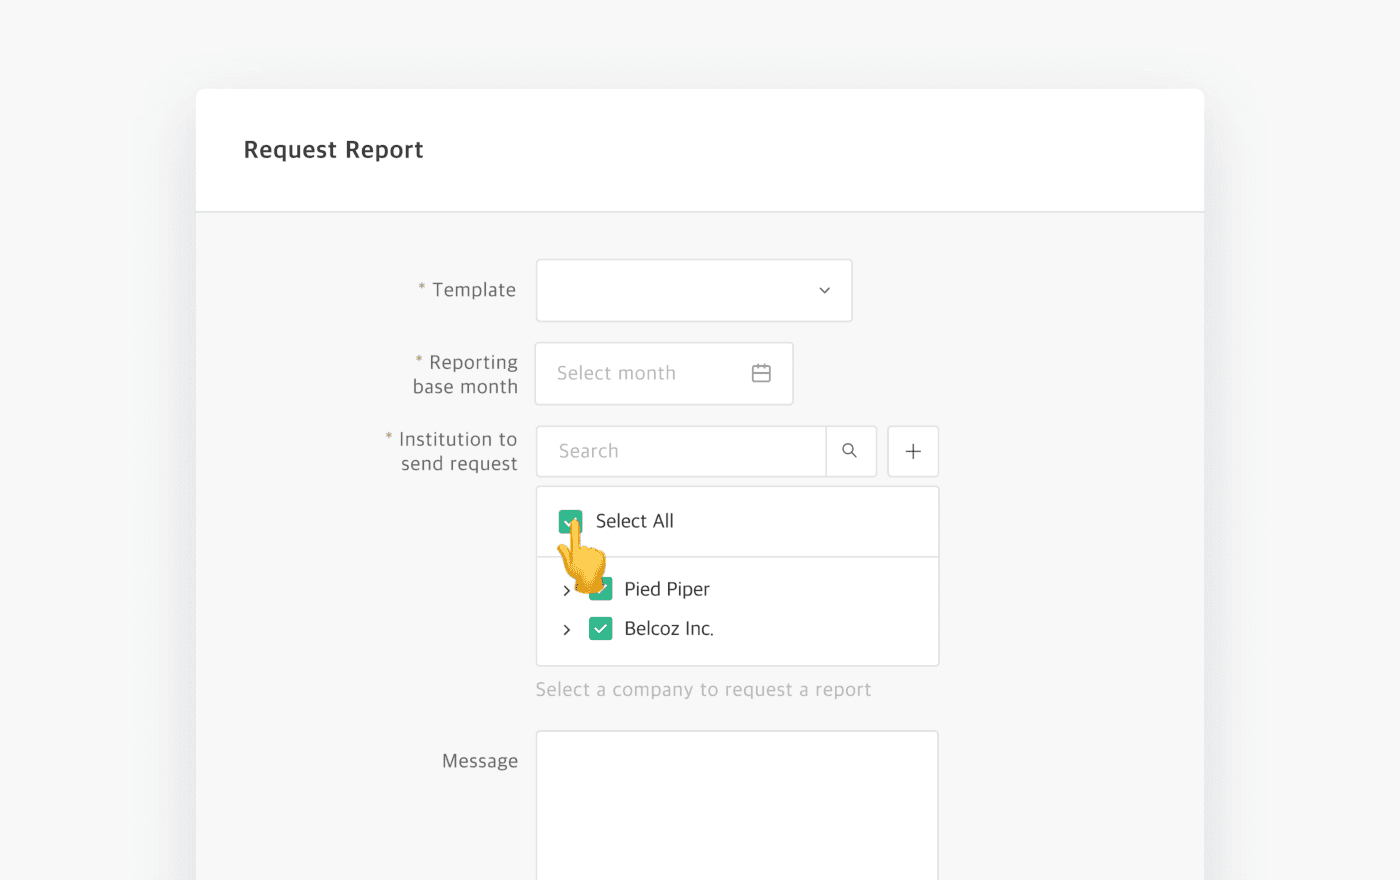The height and width of the screenshot is (880, 1400).
Task: Open the calendar date picker icon
Action: pos(761,372)
